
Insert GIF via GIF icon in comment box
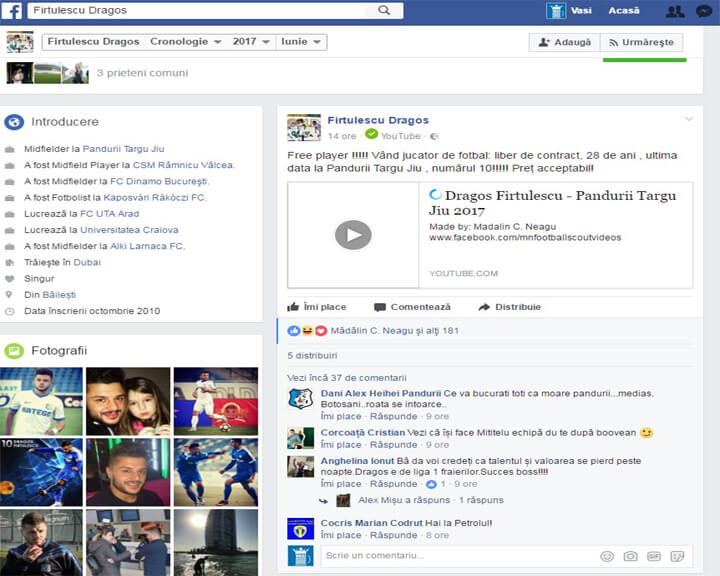pos(654,556)
